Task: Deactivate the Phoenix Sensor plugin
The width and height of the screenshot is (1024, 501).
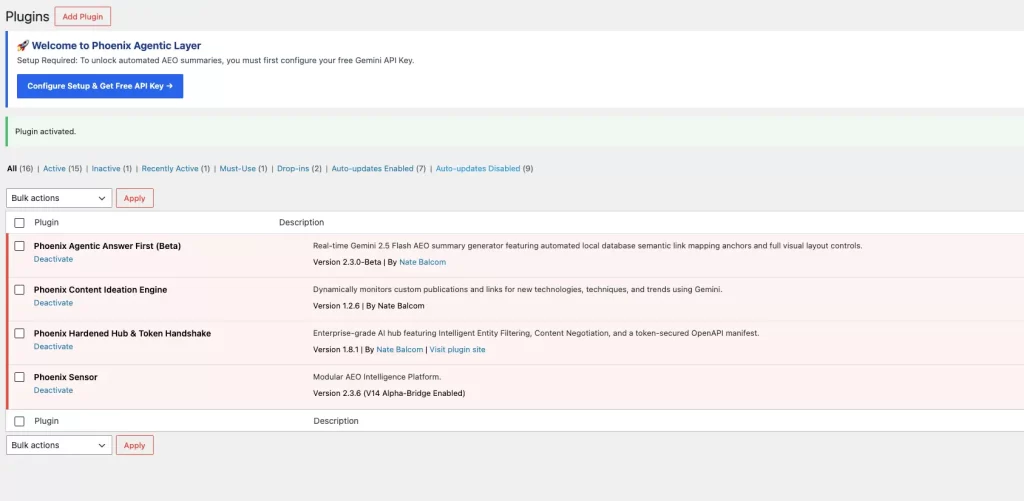Action: pos(54,391)
